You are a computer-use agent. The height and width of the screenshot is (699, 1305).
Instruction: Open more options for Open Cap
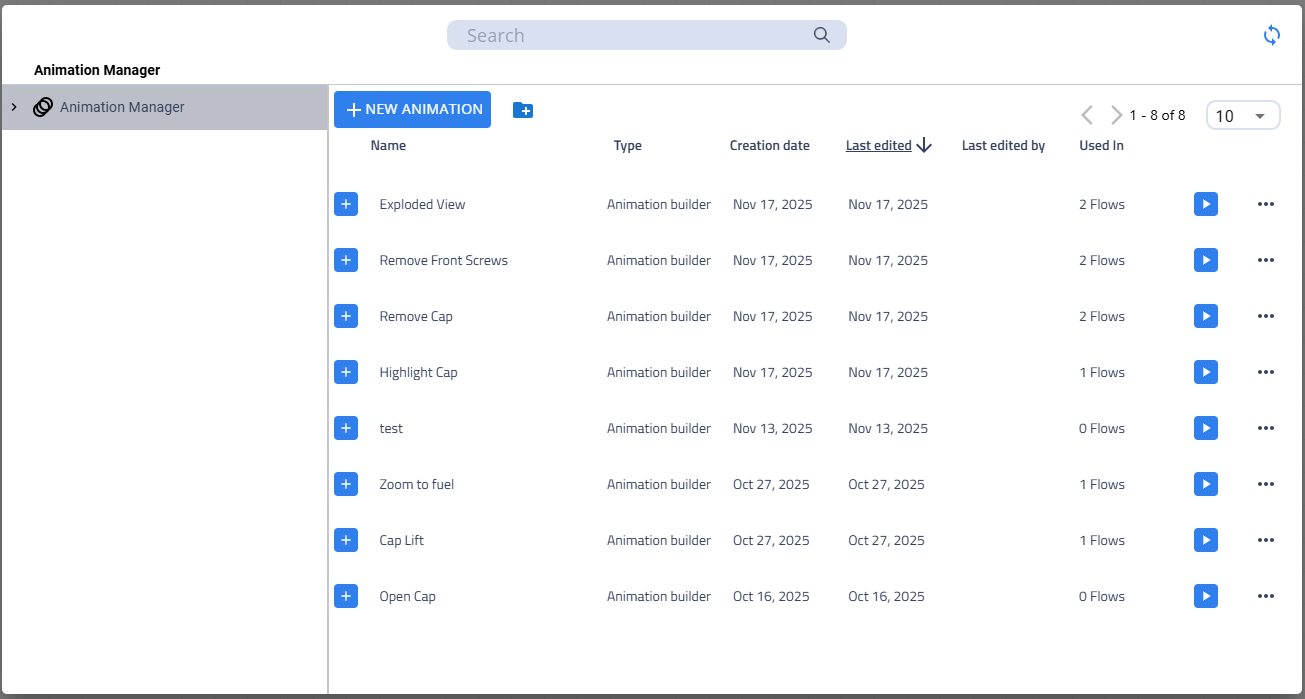(1265, 596)
